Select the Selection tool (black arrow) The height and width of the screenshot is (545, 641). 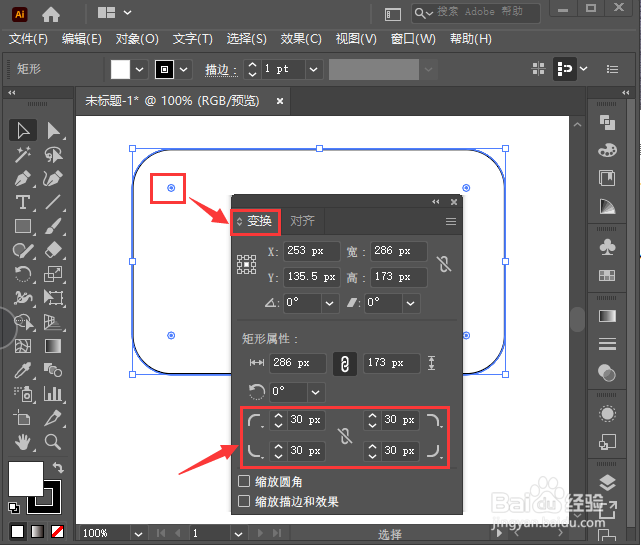[23, 130]
